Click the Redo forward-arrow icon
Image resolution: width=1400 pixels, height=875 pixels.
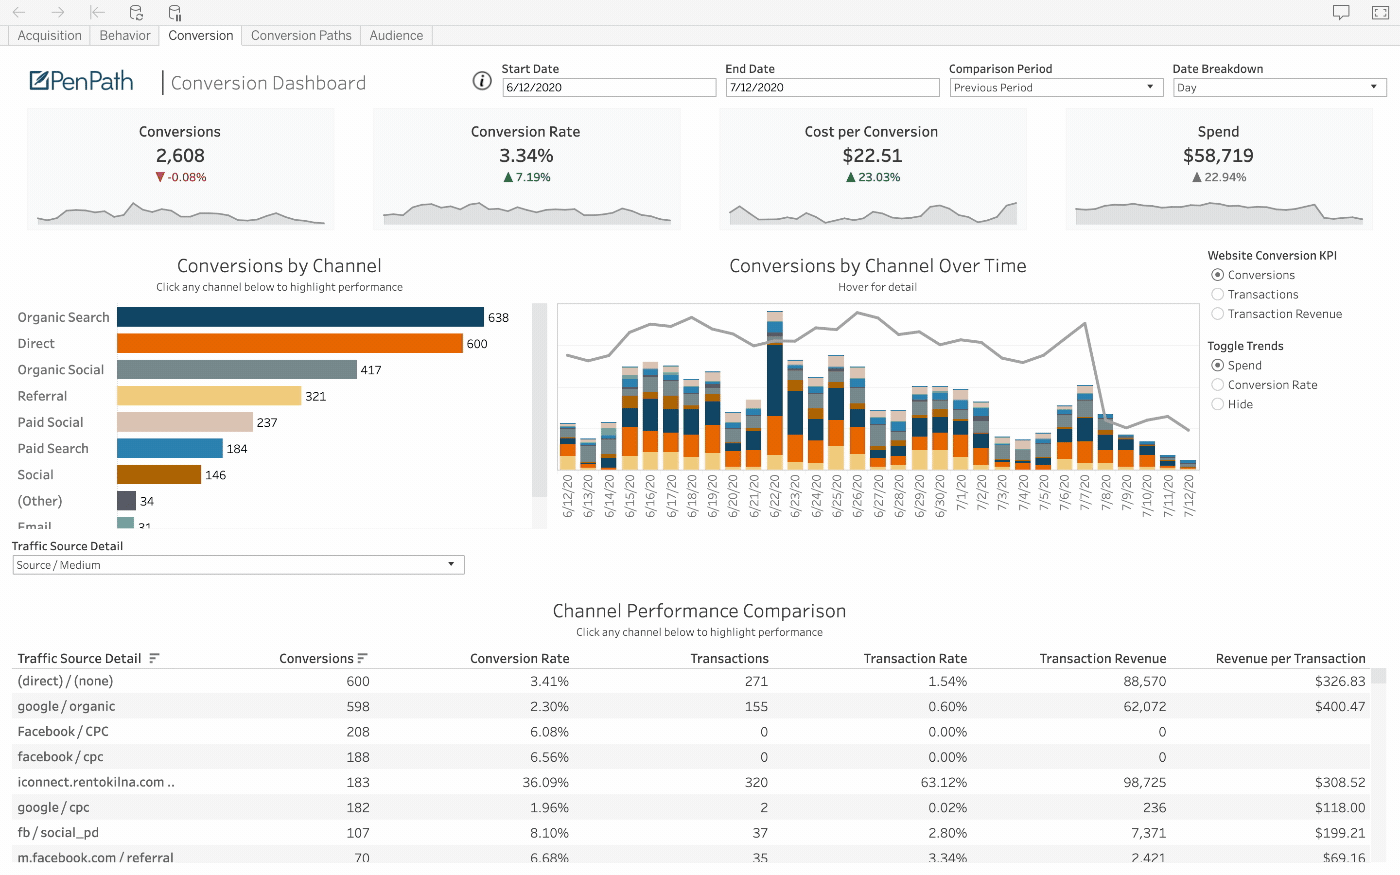pos(58,12)
